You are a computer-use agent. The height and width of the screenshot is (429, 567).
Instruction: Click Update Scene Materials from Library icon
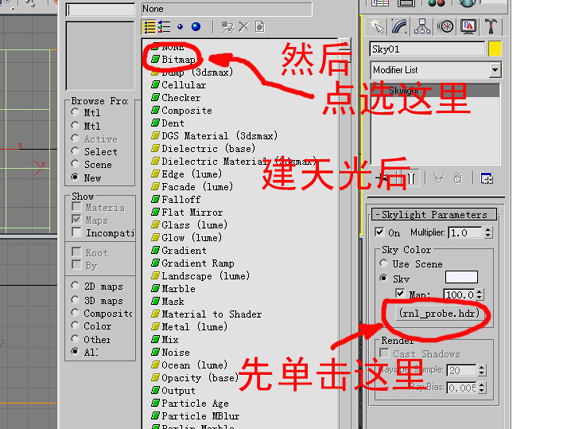(x=228, y=27)
